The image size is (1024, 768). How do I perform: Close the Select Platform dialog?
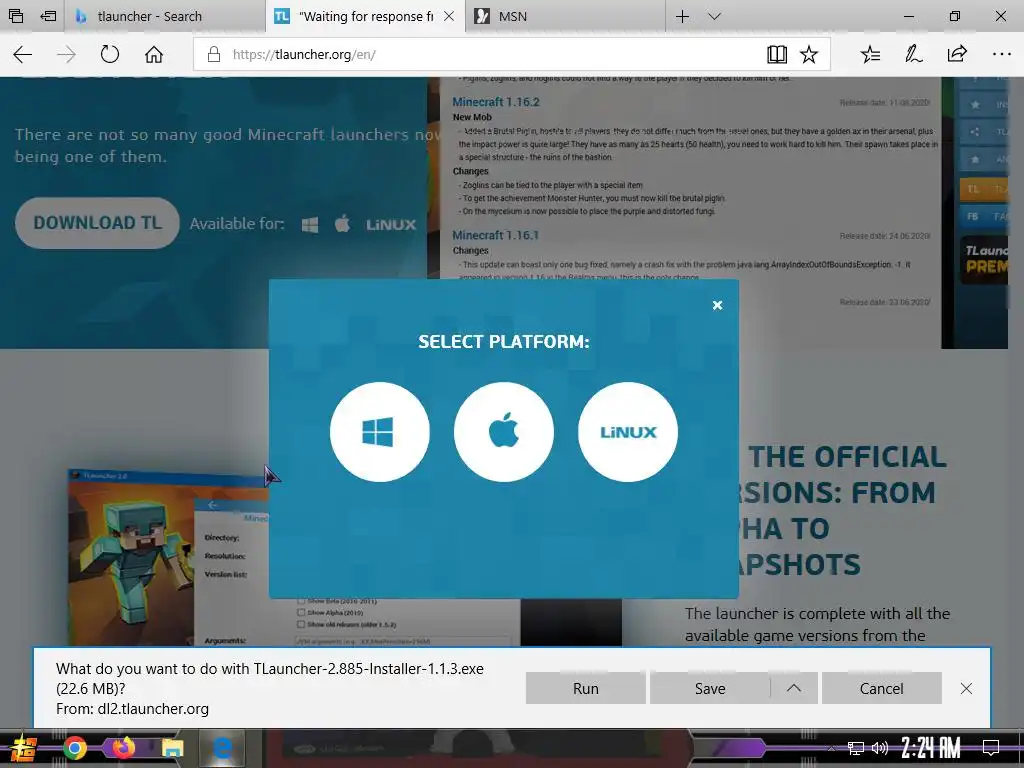[x=717, y=305]
